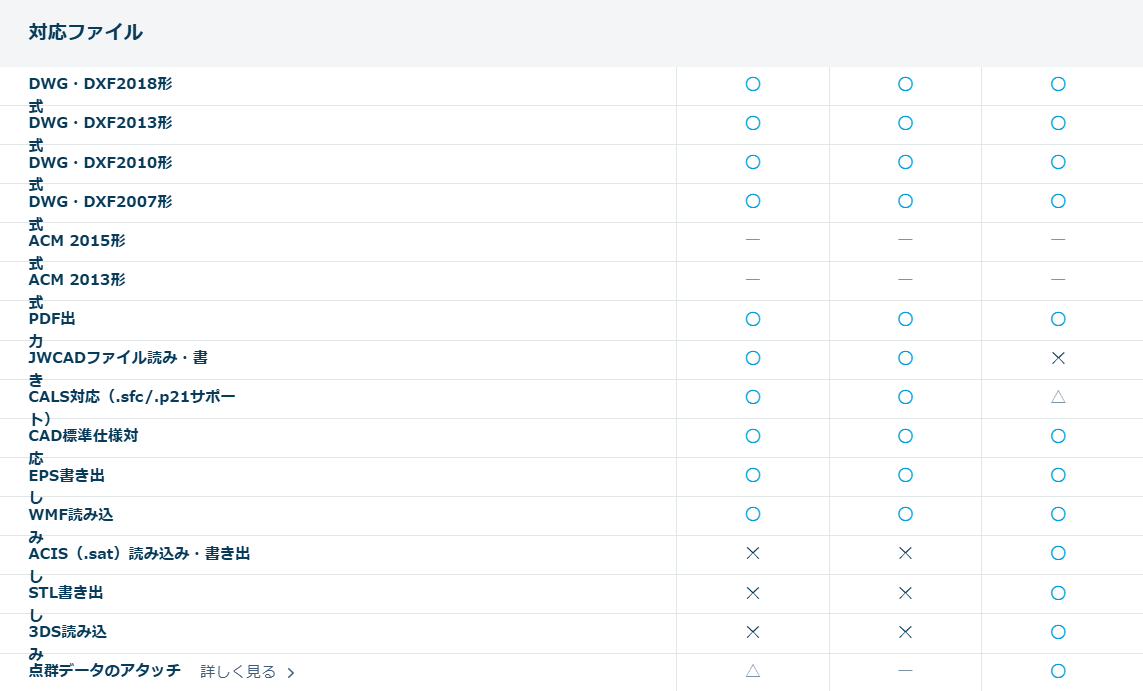Select the DWG・DXF2013形式 row label
Viewport: 1143px width, 691px height.
[100, 123]
